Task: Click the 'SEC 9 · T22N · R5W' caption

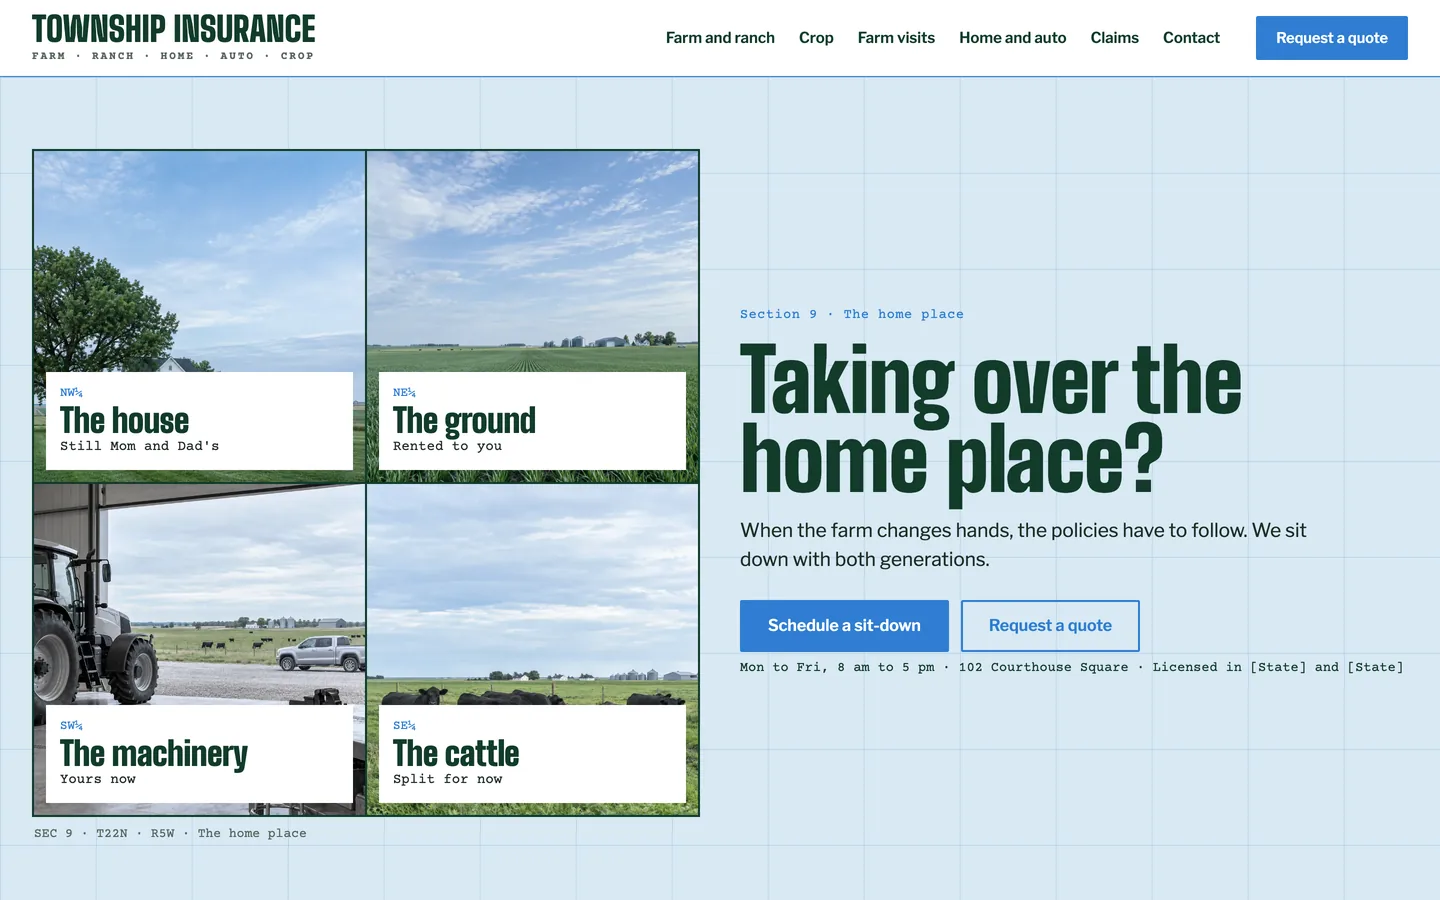Action: tap(170, 833)
